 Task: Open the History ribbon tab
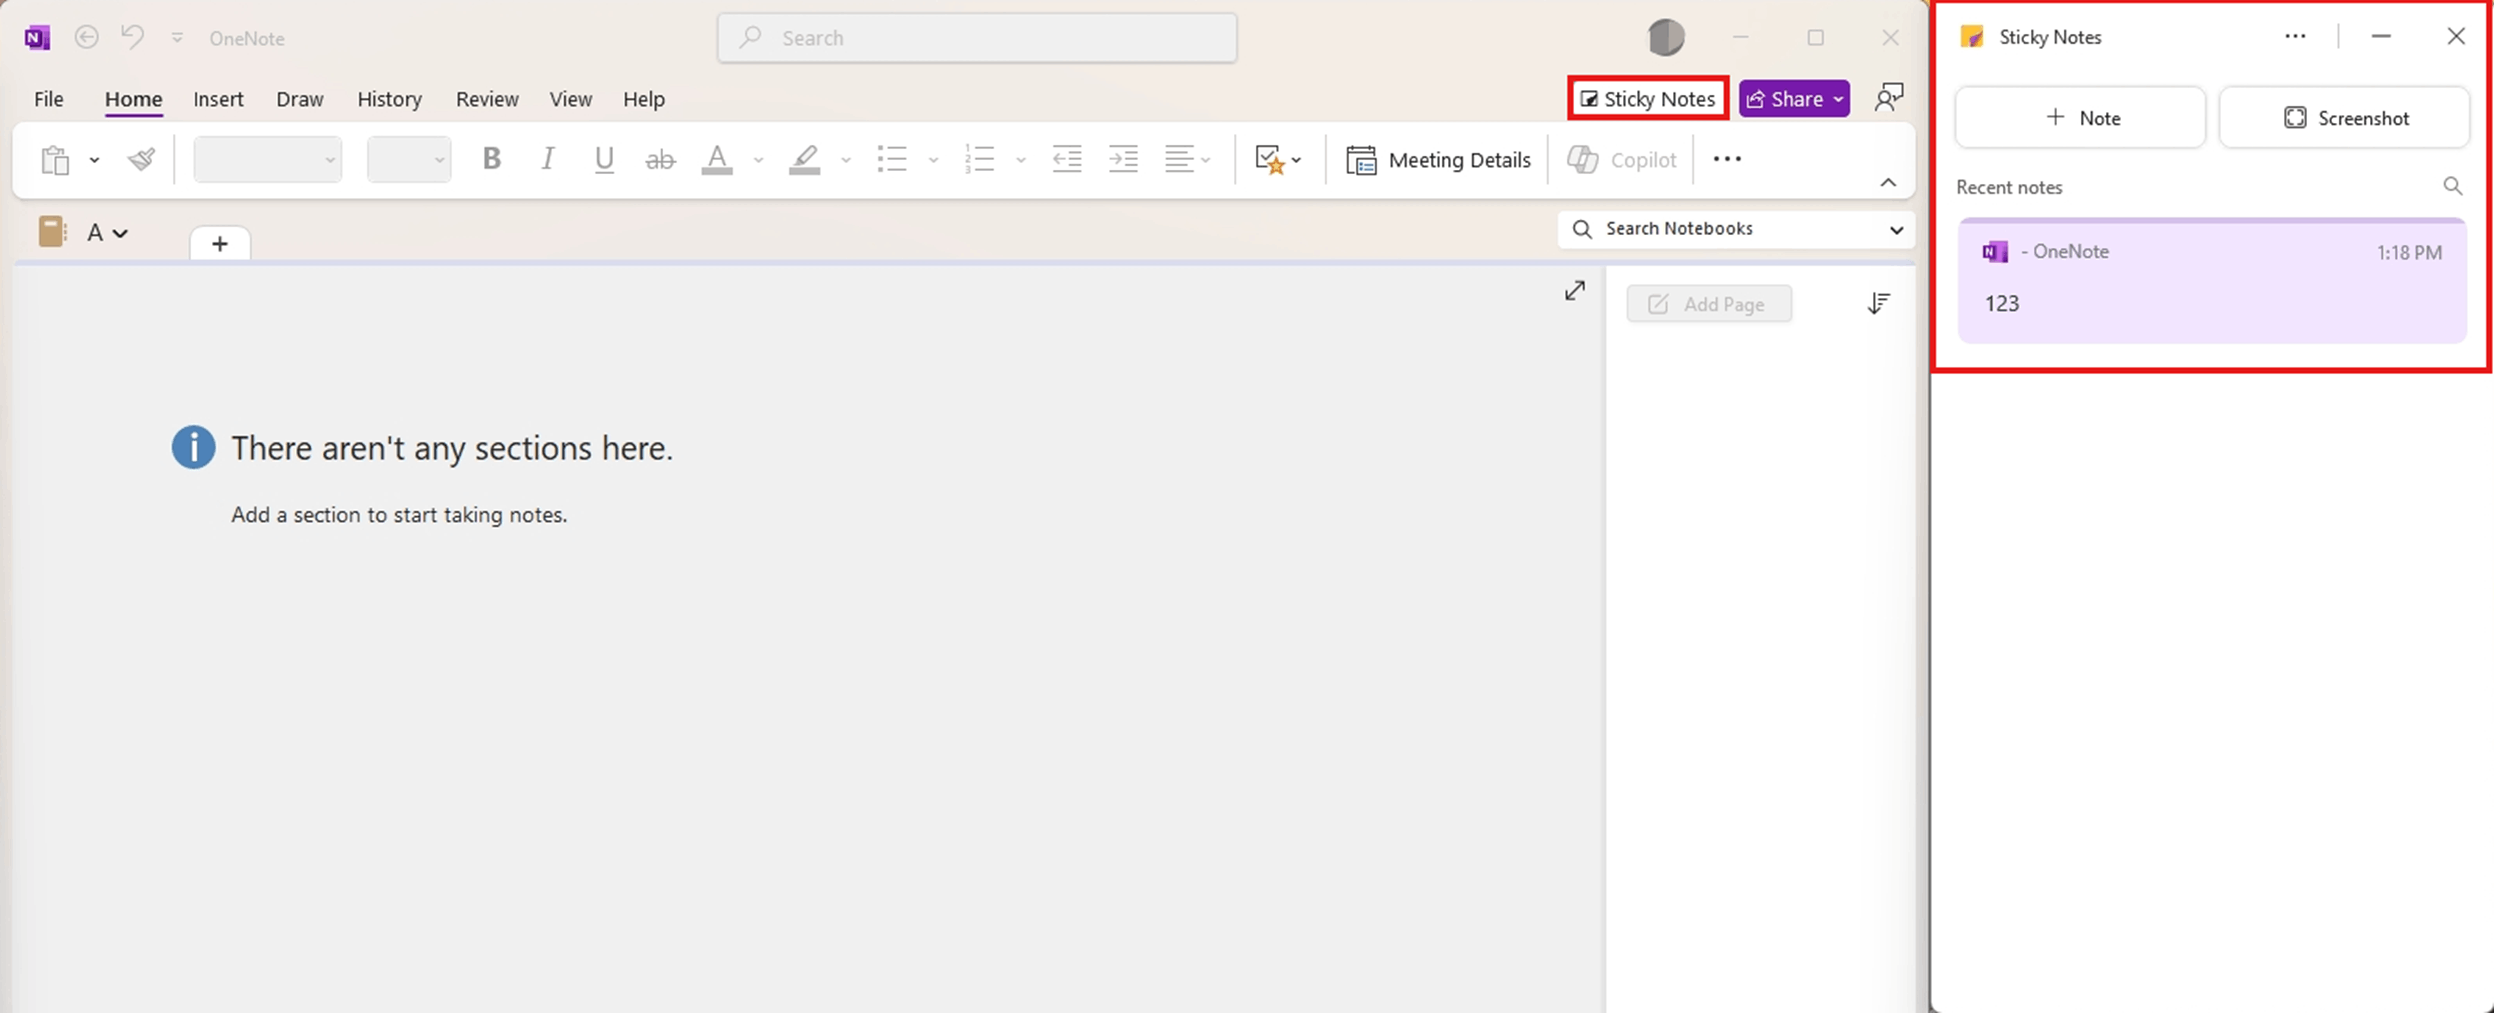(389, 99)
